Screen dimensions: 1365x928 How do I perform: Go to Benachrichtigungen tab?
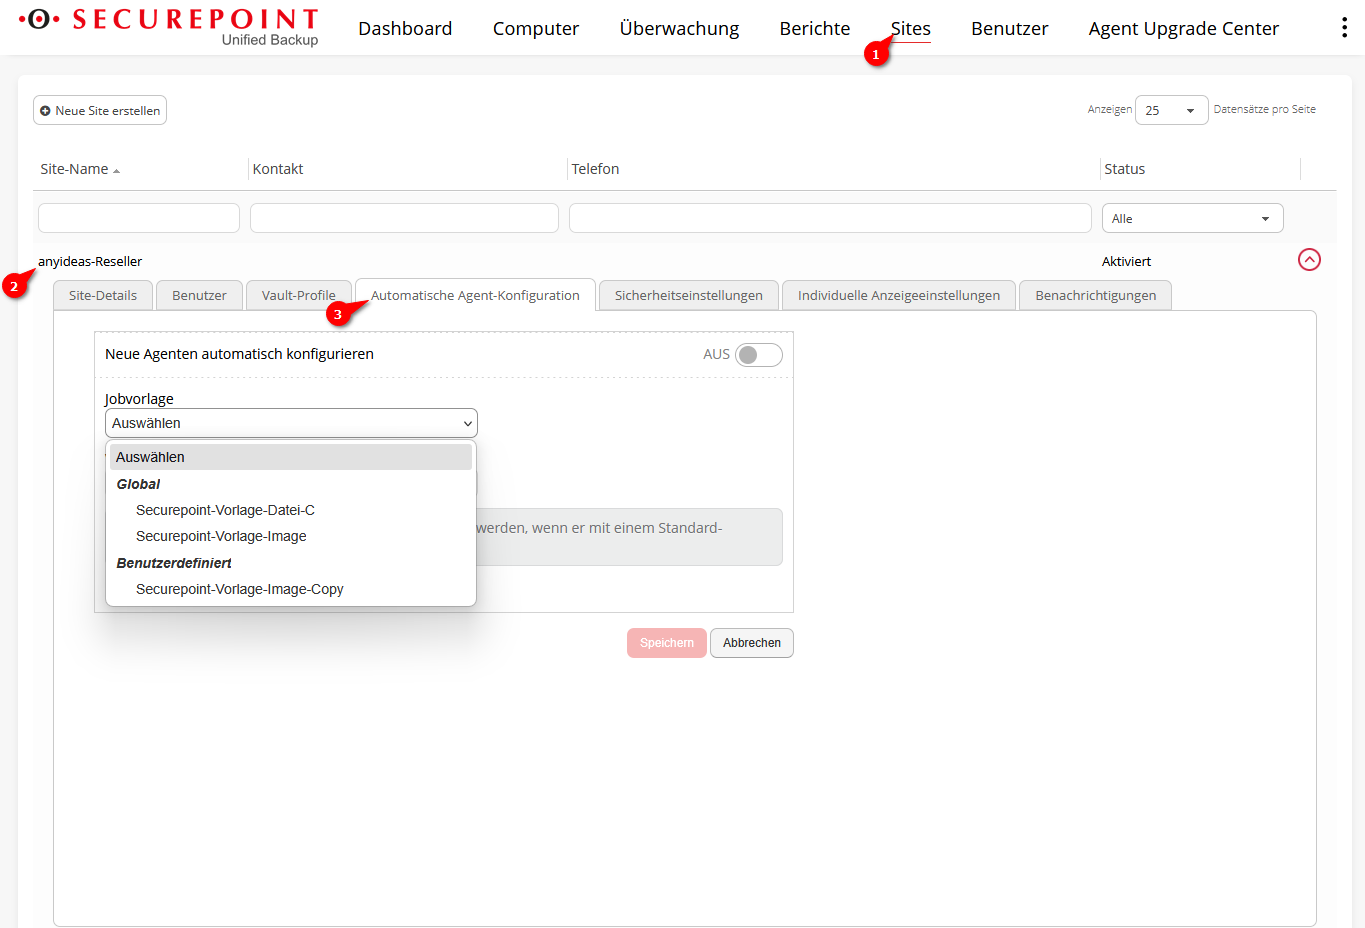tap(1095, 295)
